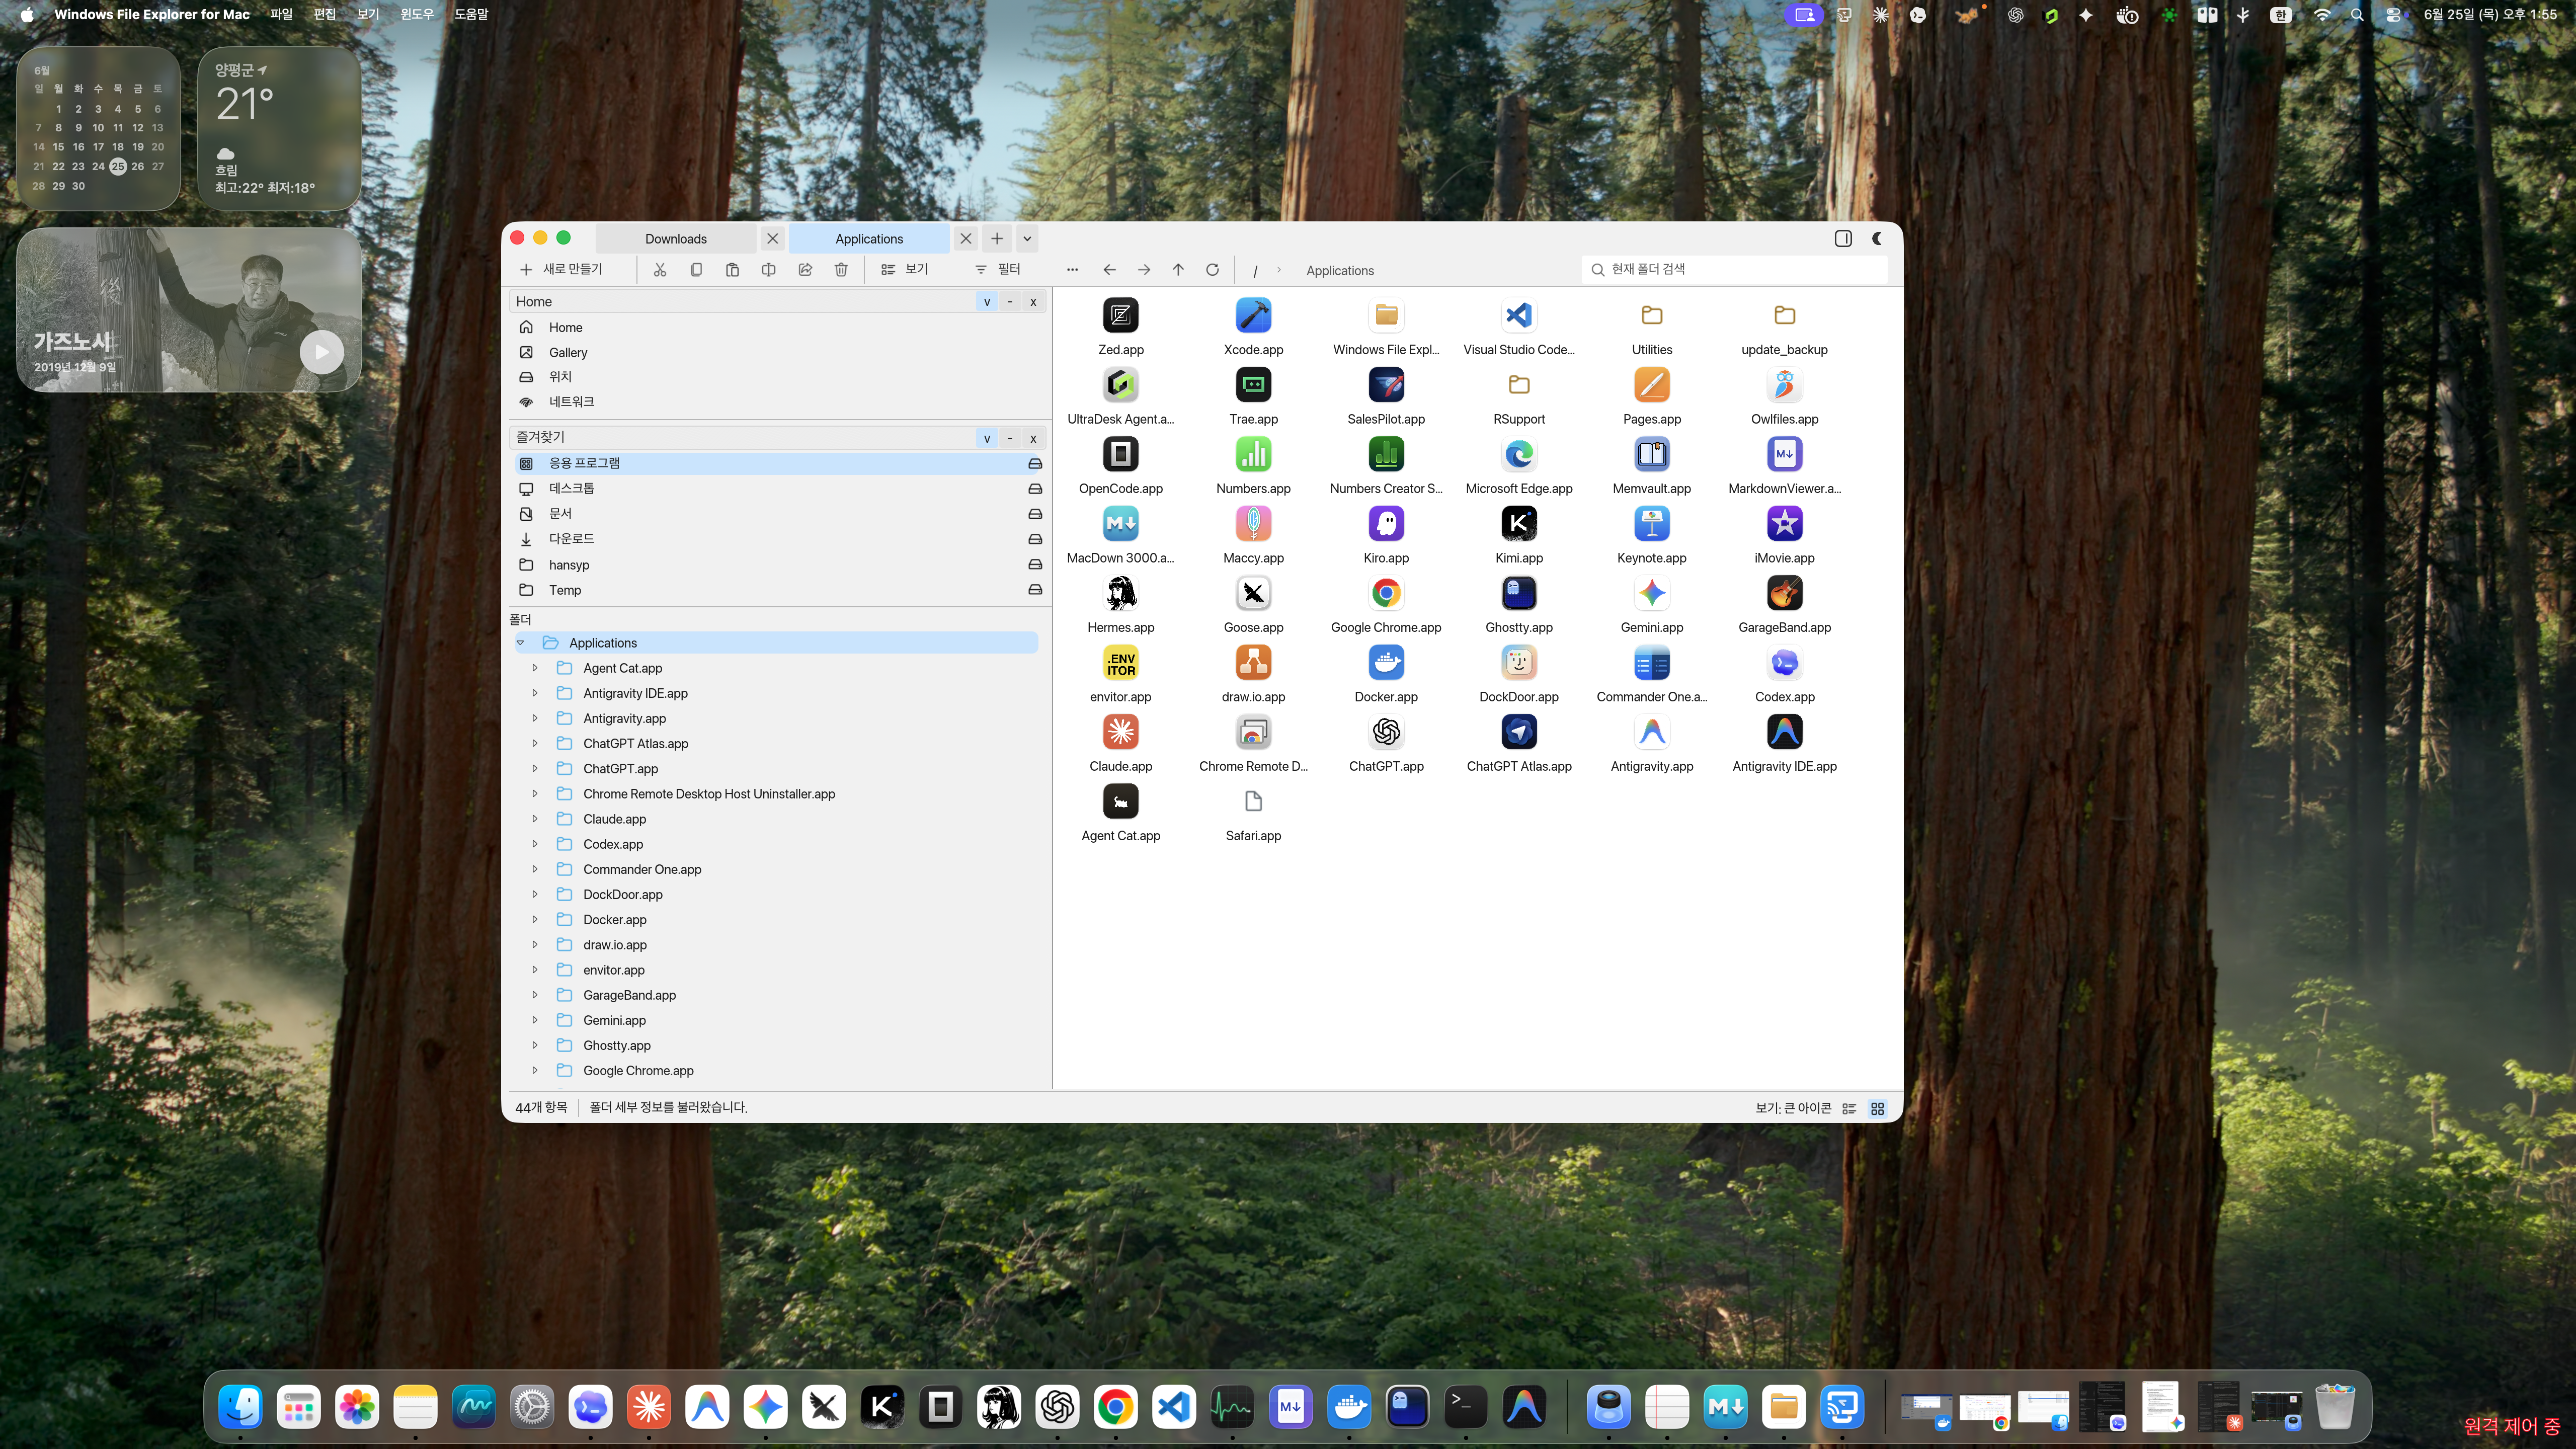2576x1449 pixels.
Task: Click the Delete trash icon in toolbar
Action: click(x=841, y=269)
